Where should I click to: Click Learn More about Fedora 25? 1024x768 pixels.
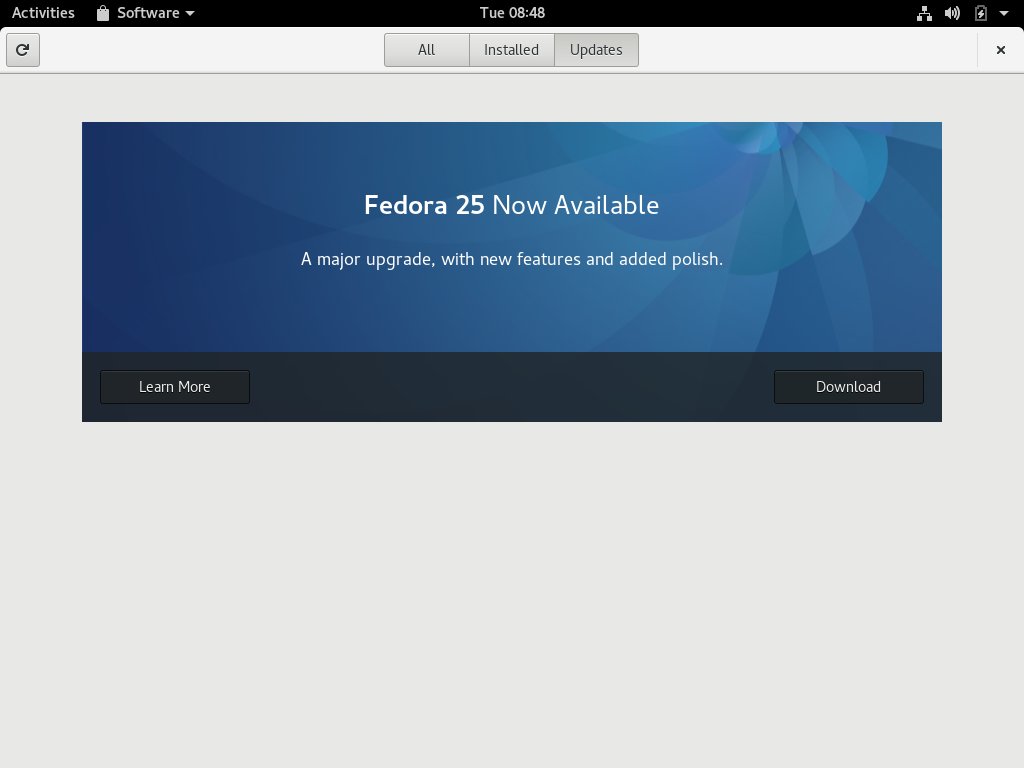pos(175,387)
